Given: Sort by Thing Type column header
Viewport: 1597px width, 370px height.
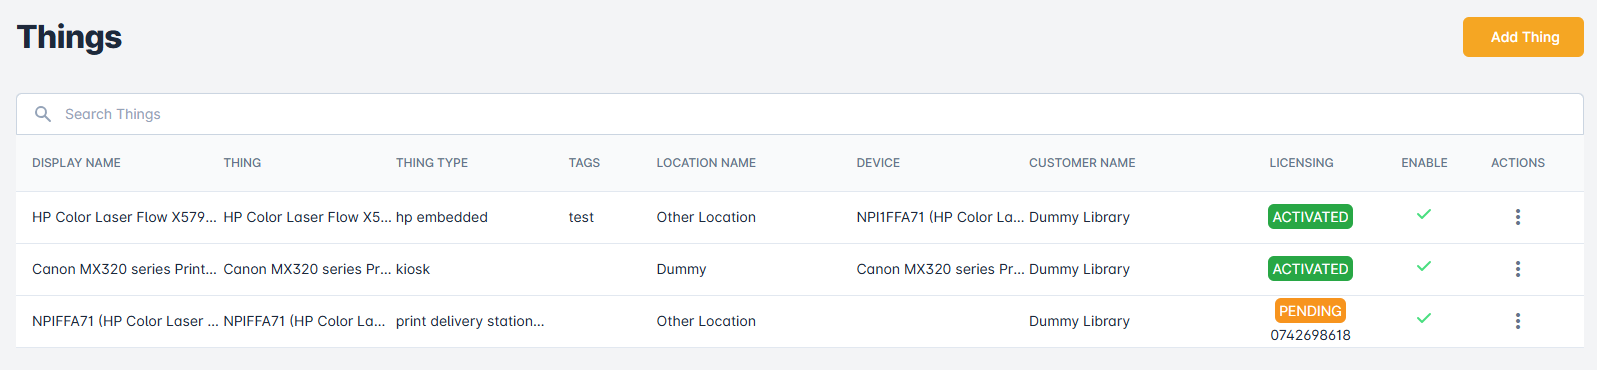Looking at the screenshot, I should point(432,163).
